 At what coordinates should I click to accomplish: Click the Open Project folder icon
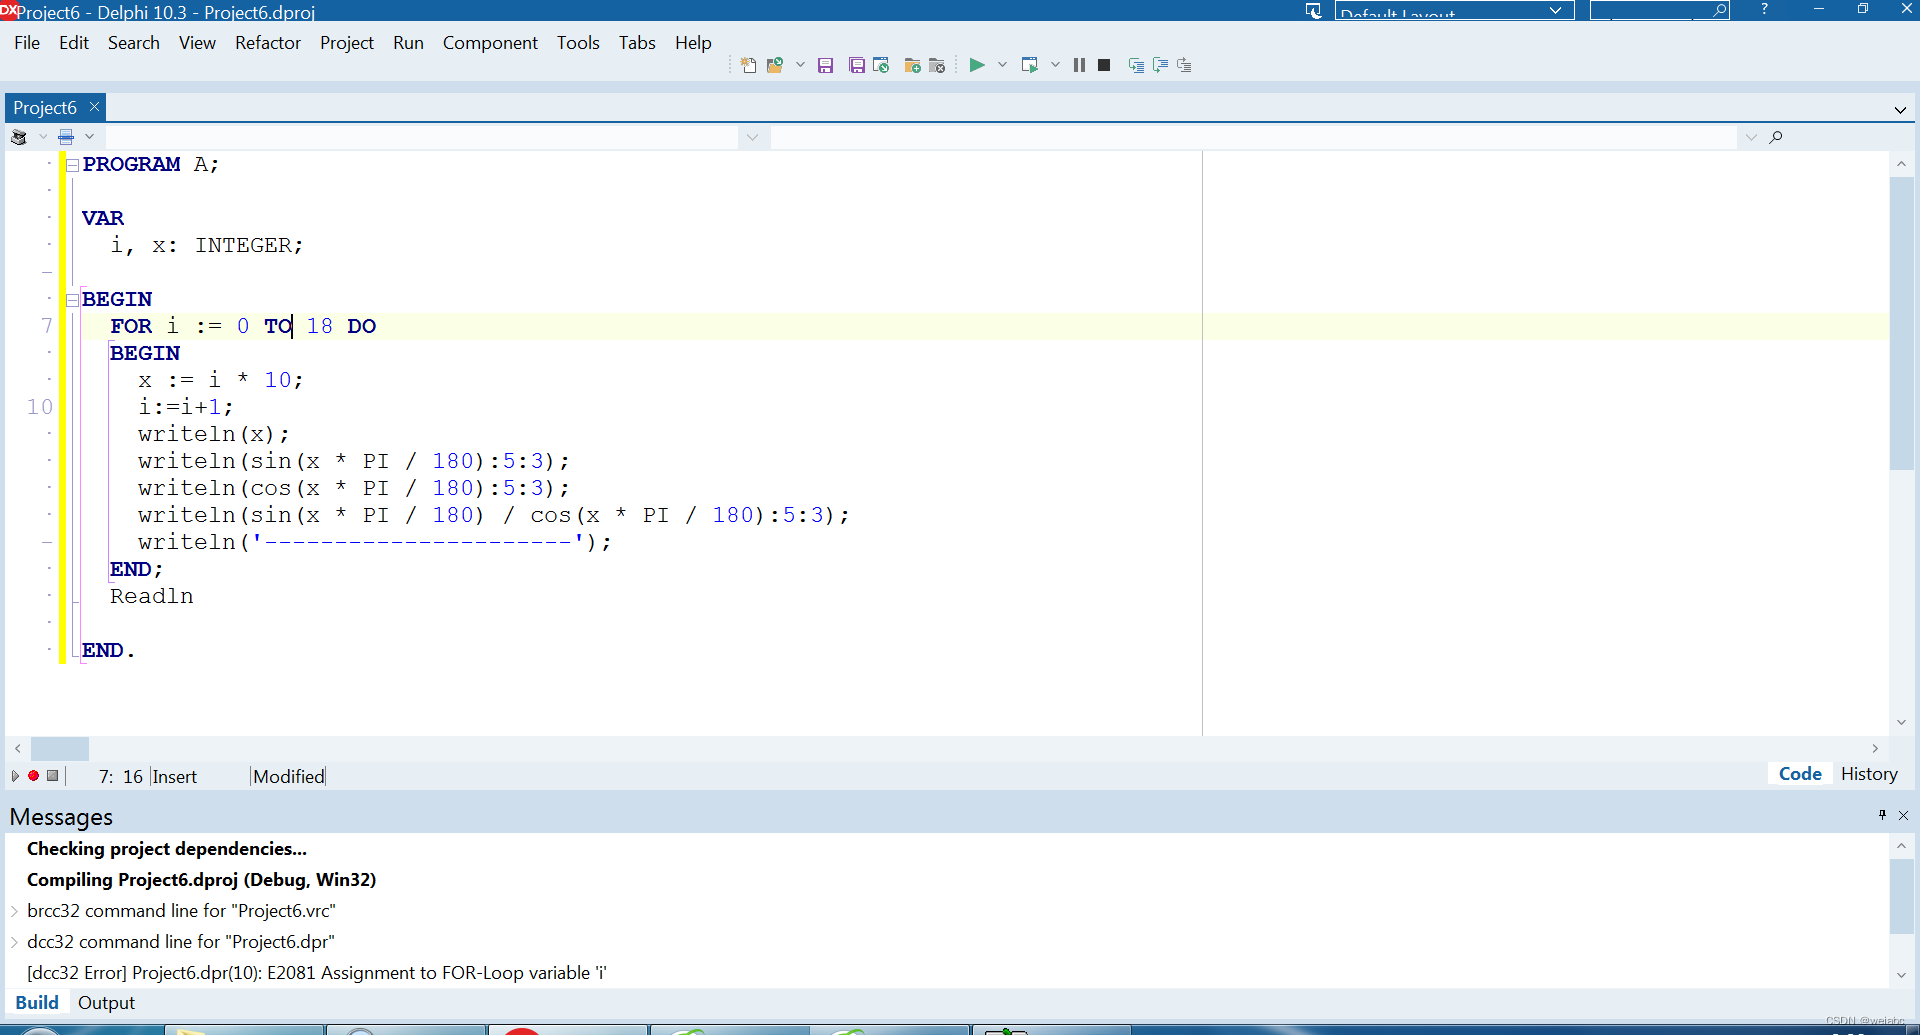point(775,65)
